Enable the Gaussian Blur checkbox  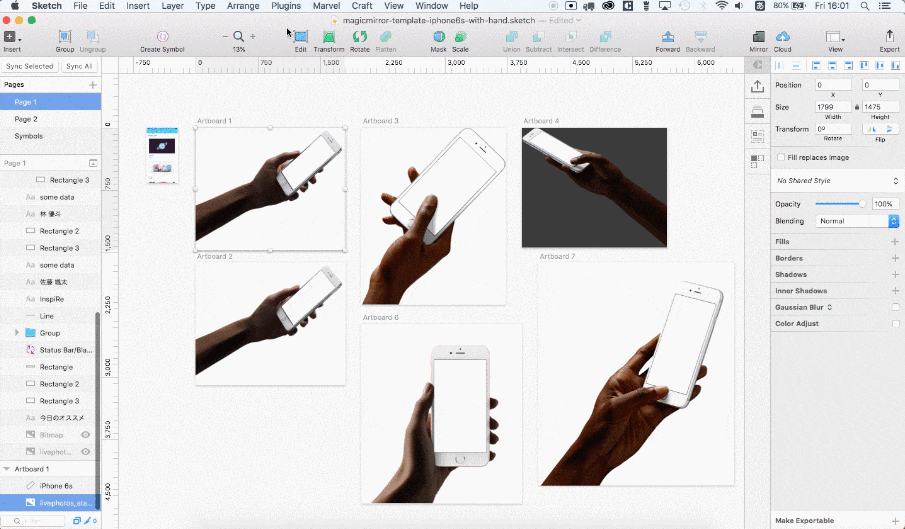(x=895, y=307)
